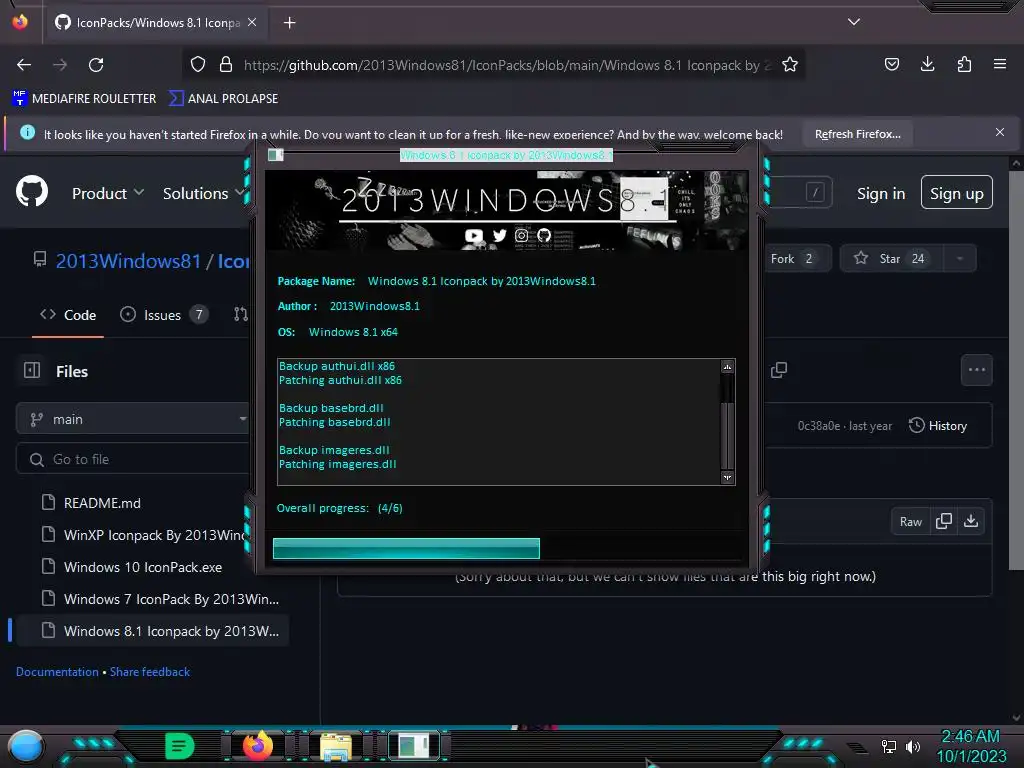The width and height of the screenshot is (1024, 768).
Task: Open green notes app on taskbar
Action: coord(180,746)
